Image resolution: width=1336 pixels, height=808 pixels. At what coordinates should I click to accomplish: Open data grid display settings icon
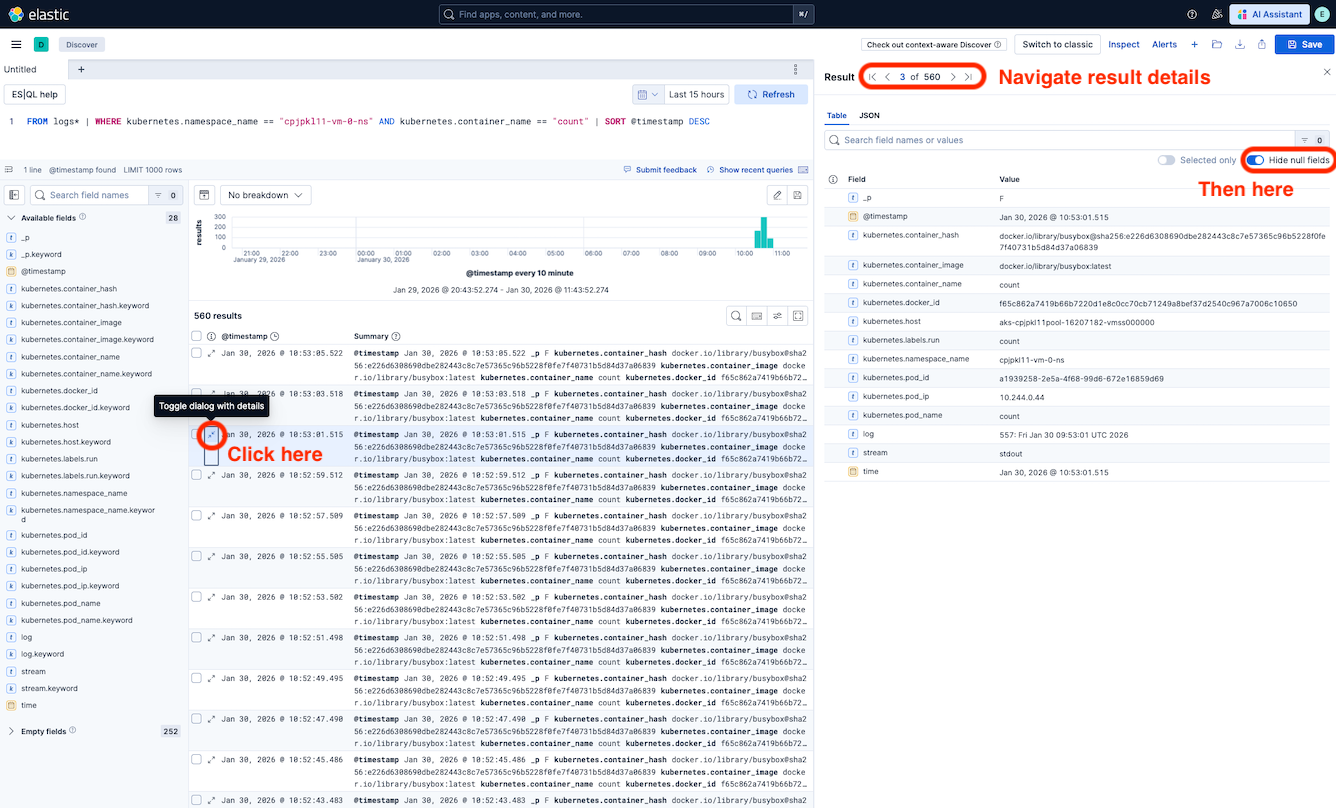[x=777, y=316]
